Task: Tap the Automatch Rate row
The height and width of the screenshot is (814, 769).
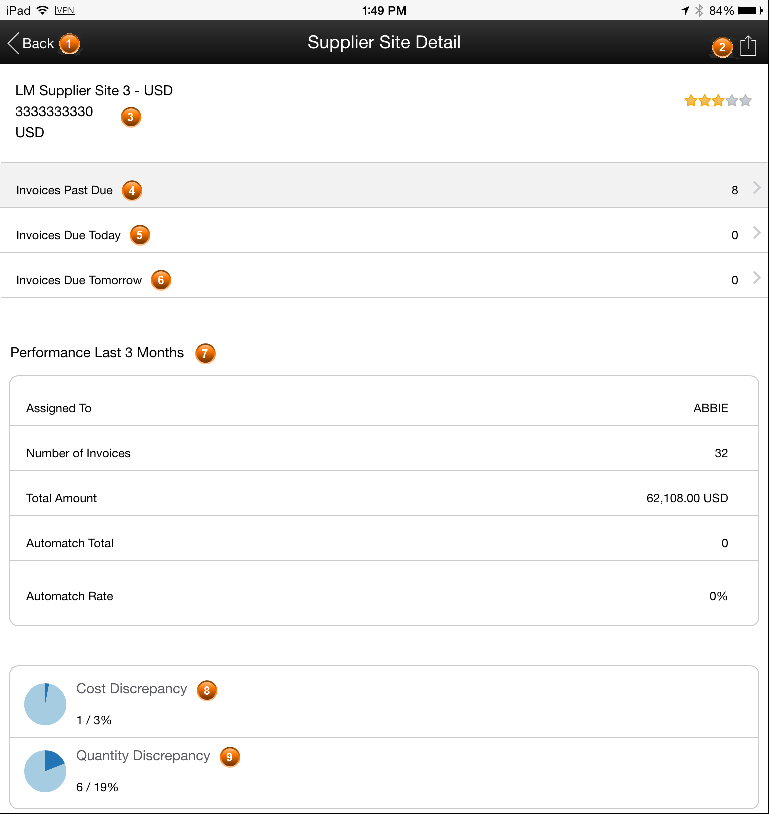Action: point(384,593)
